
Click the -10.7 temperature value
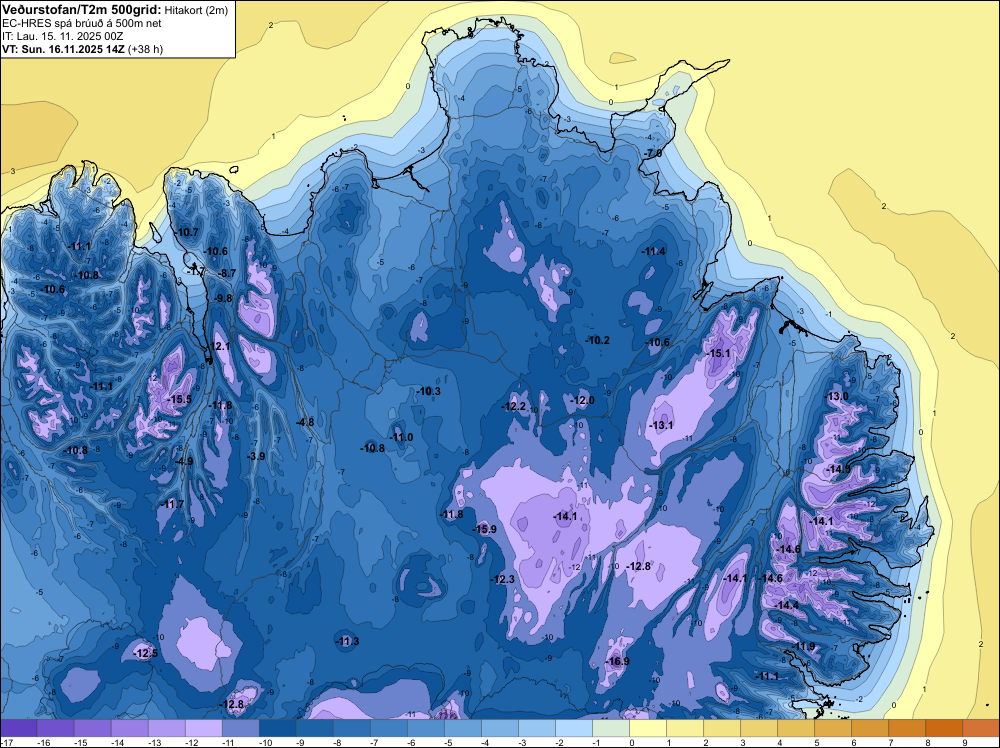tap(188, 232)
